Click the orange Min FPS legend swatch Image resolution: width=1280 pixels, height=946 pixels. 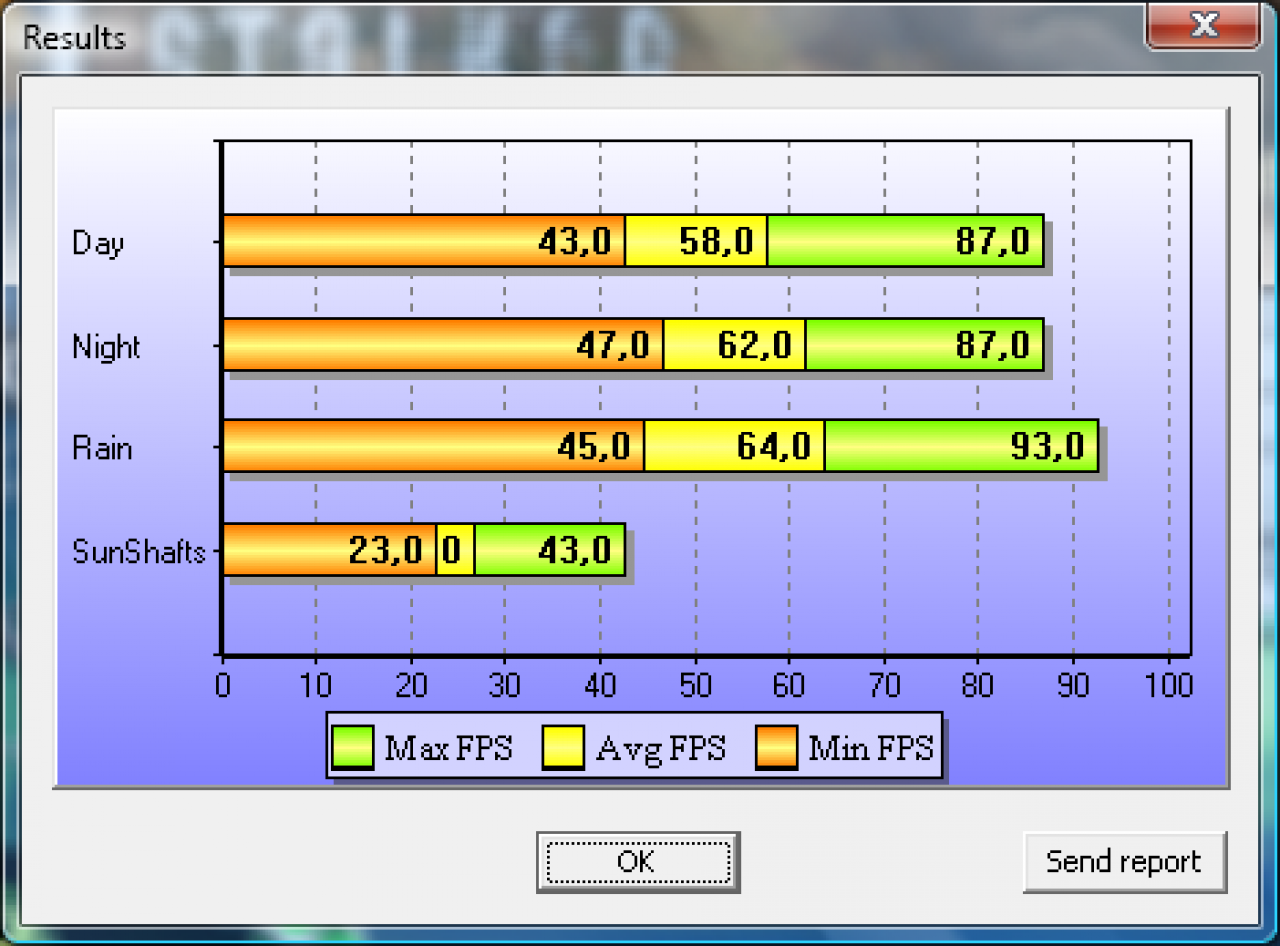point(775,748)
